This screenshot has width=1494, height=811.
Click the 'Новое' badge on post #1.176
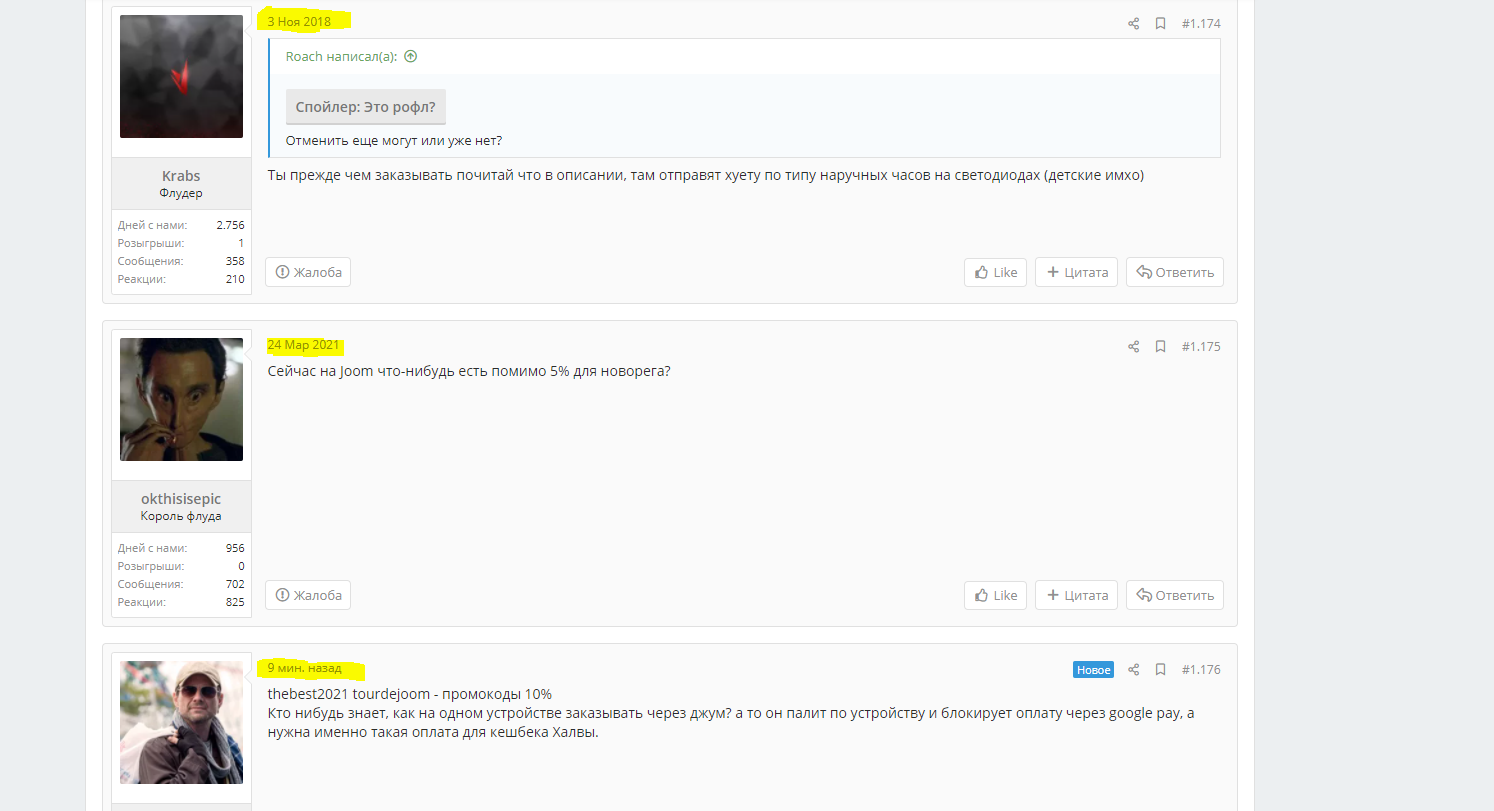click(1093, 669)
